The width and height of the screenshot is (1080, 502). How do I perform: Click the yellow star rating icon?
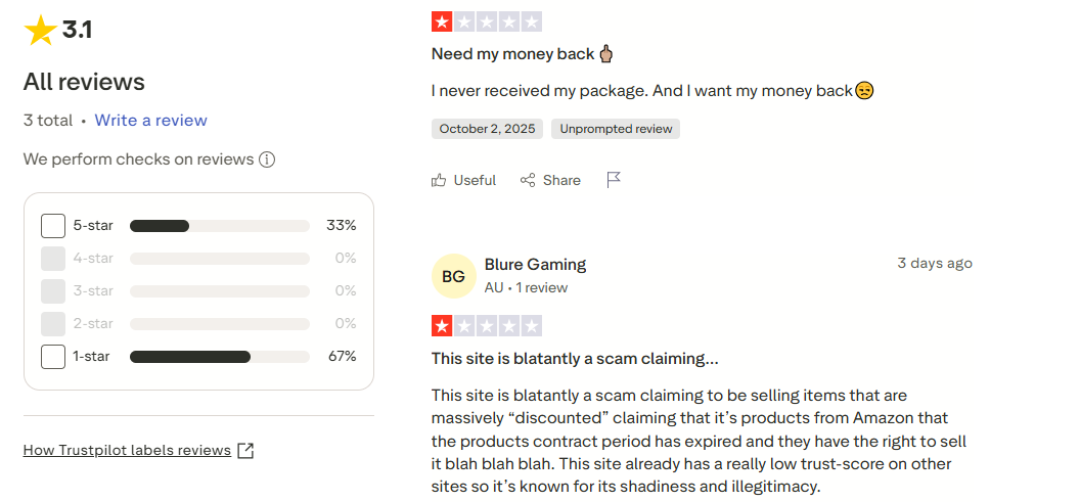(40, 31)
